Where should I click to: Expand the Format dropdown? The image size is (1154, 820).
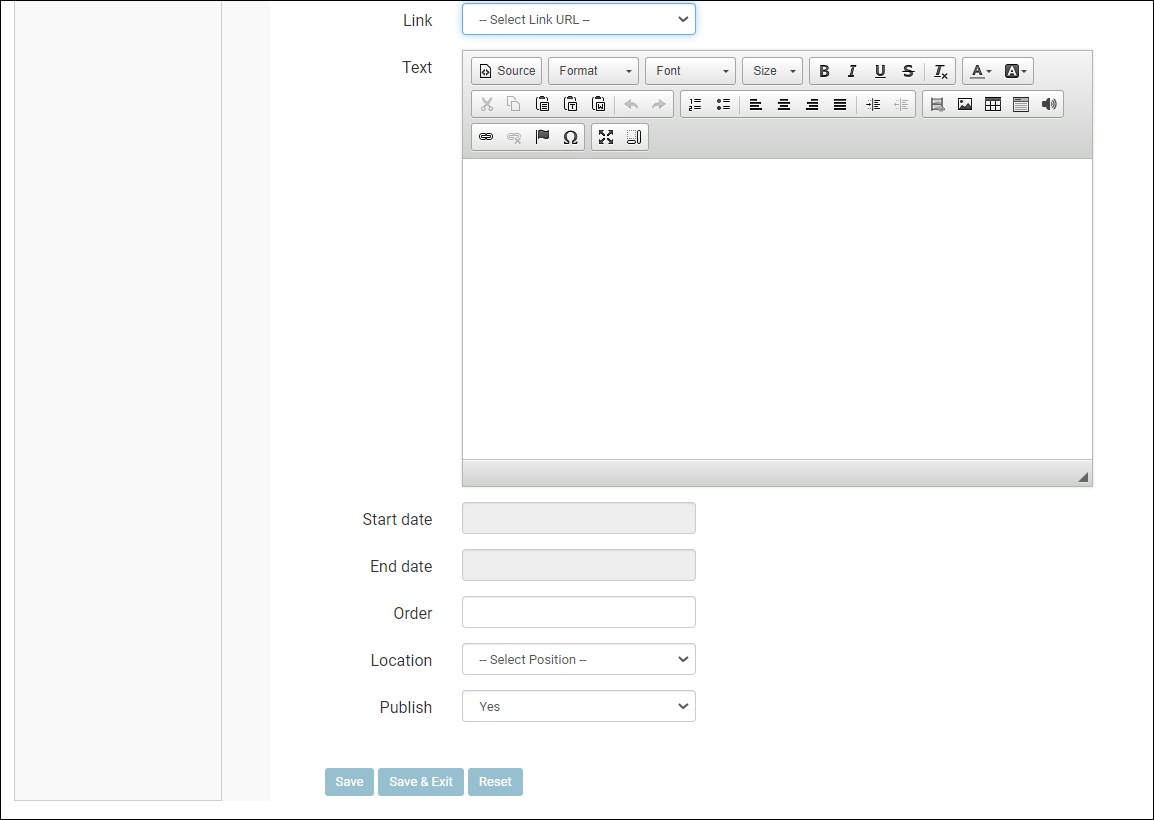pos(594,71)
